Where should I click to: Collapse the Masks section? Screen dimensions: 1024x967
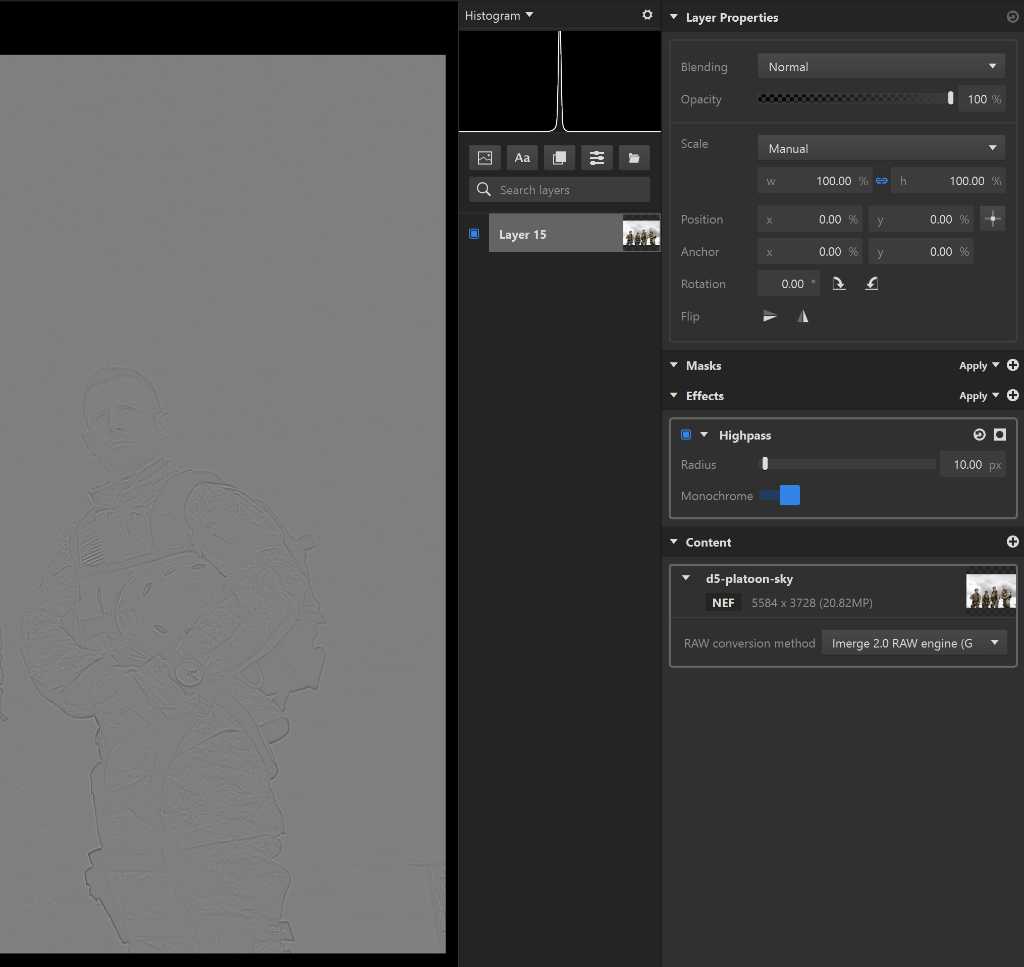click(x=673, y=365)
